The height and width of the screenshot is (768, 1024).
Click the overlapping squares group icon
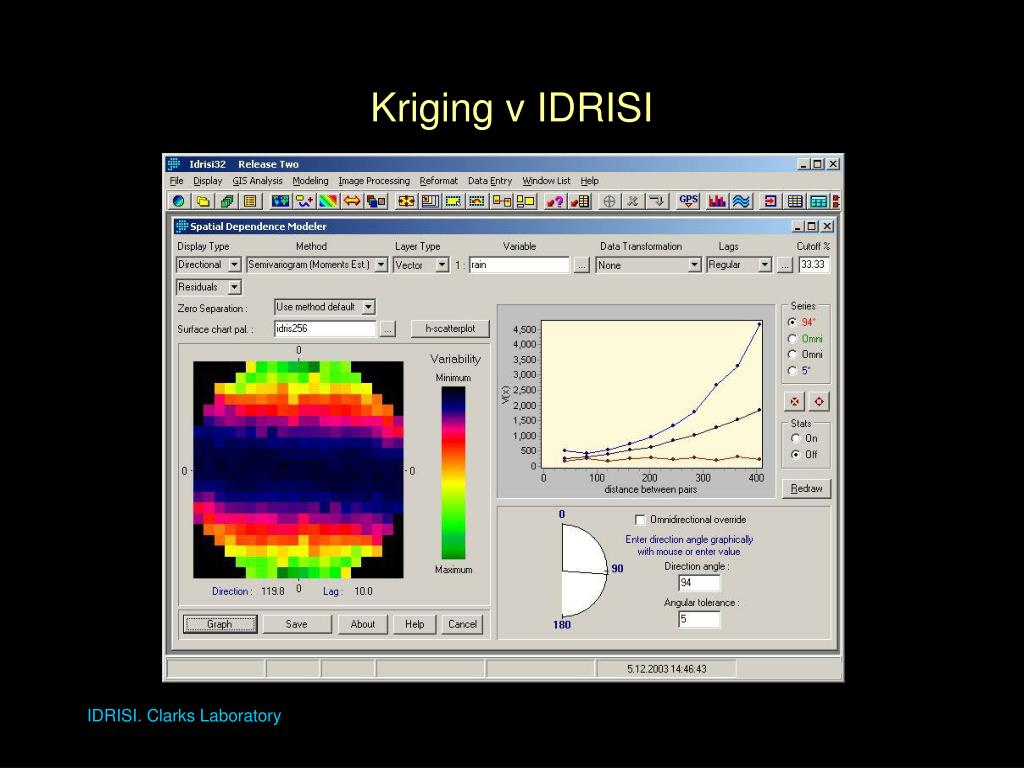pyautogui.click(x=376, y=201)
